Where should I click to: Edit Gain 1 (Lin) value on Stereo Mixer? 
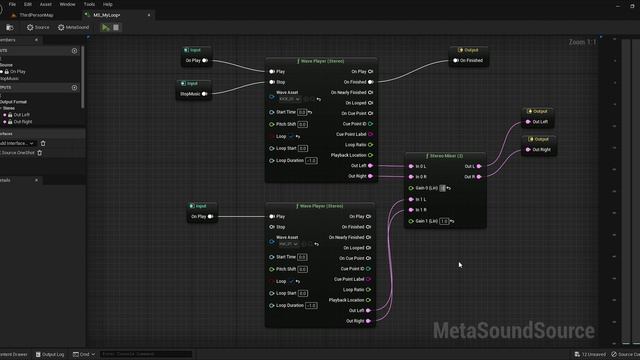click(444, 221)
